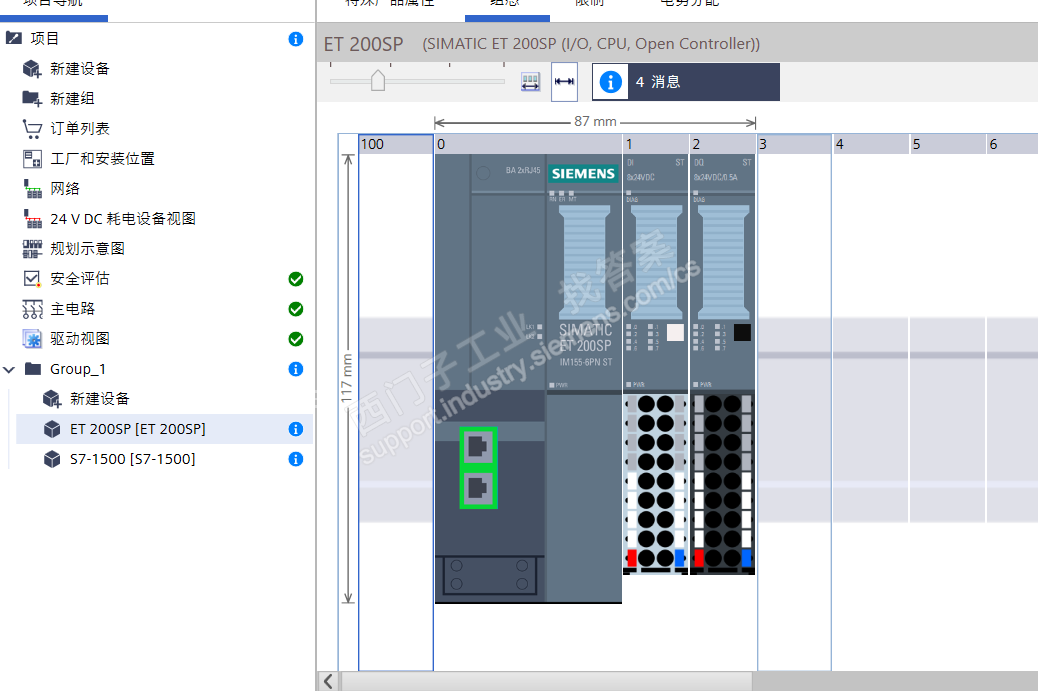This screenshot has width=1038, height=691.
Task: Open the Group_1 info indicator
Action: [x=296, y=369]
